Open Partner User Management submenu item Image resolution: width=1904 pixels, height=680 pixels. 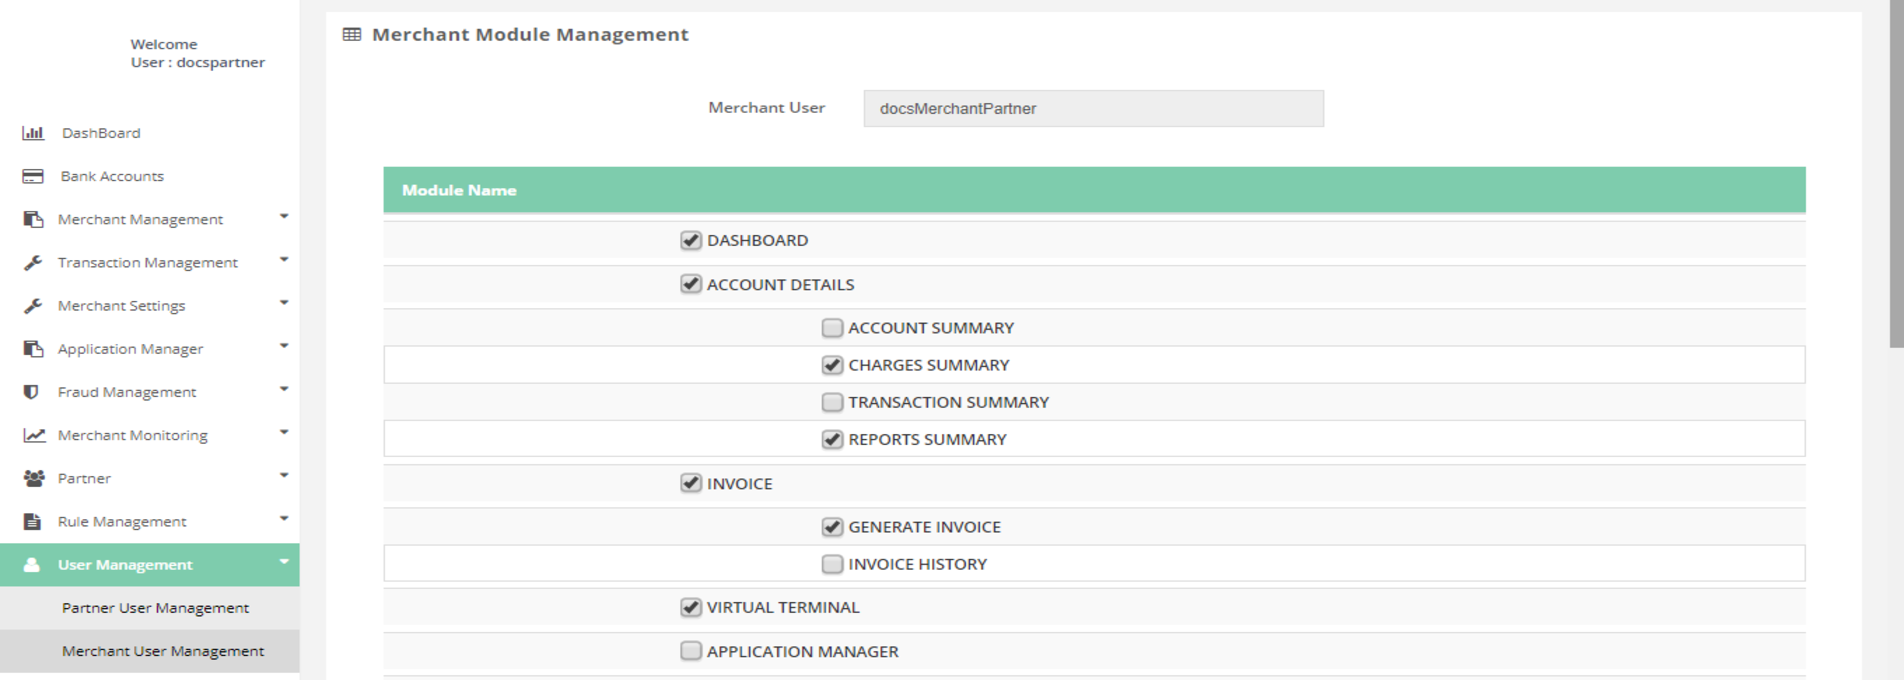155,608
